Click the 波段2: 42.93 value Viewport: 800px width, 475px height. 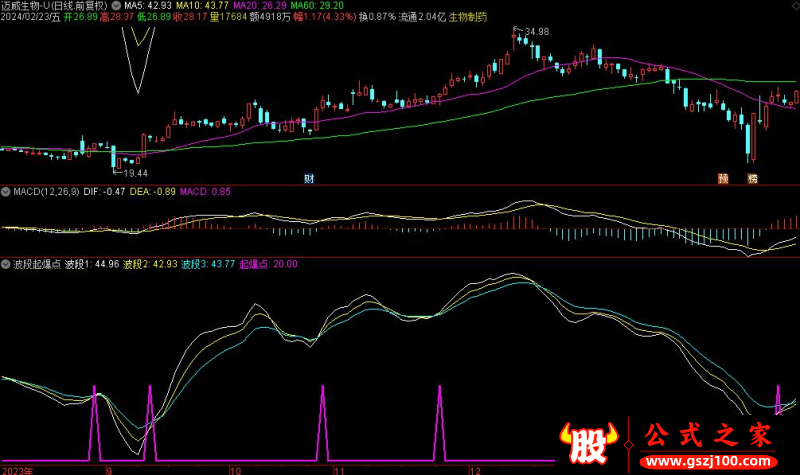click(150, 264)
